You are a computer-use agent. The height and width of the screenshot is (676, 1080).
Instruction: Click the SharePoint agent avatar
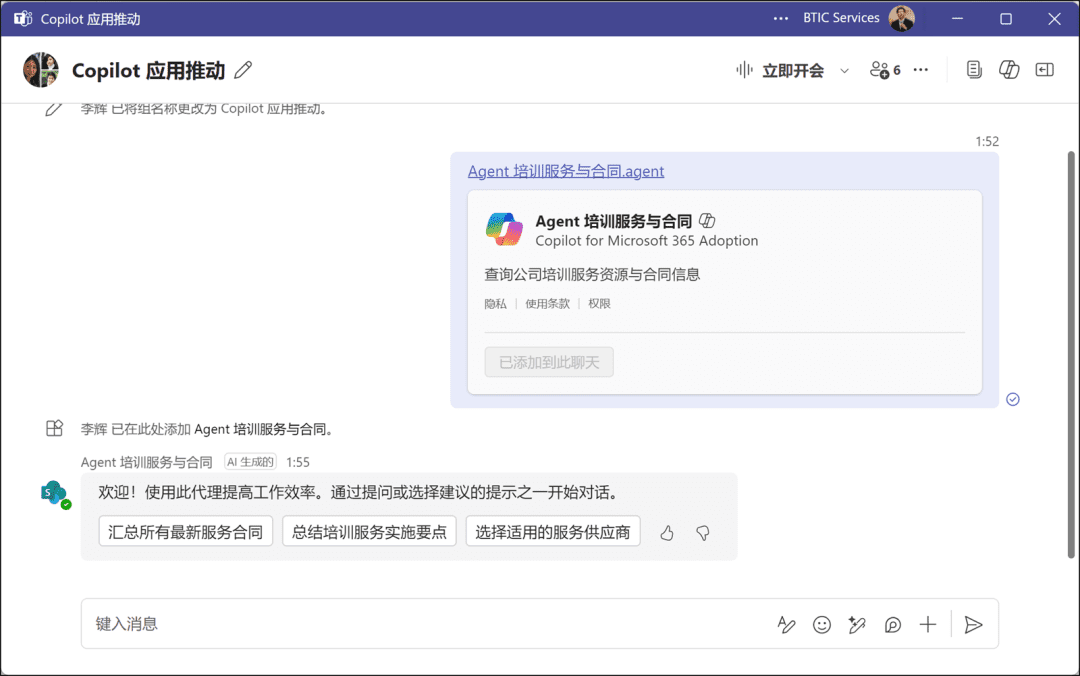click(55, 494)
